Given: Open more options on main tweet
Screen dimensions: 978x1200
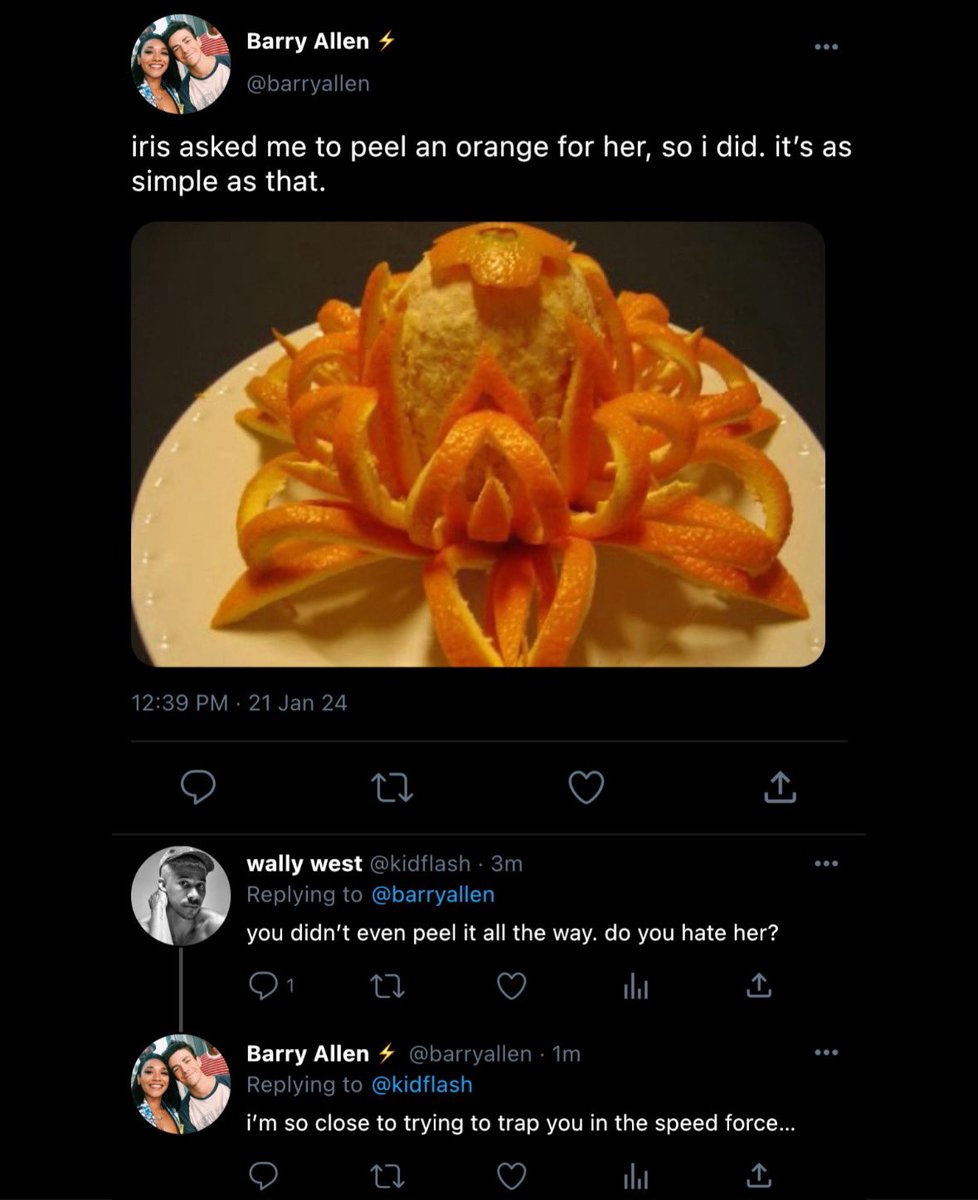Looking at the screenshot, I should point(824,46).
